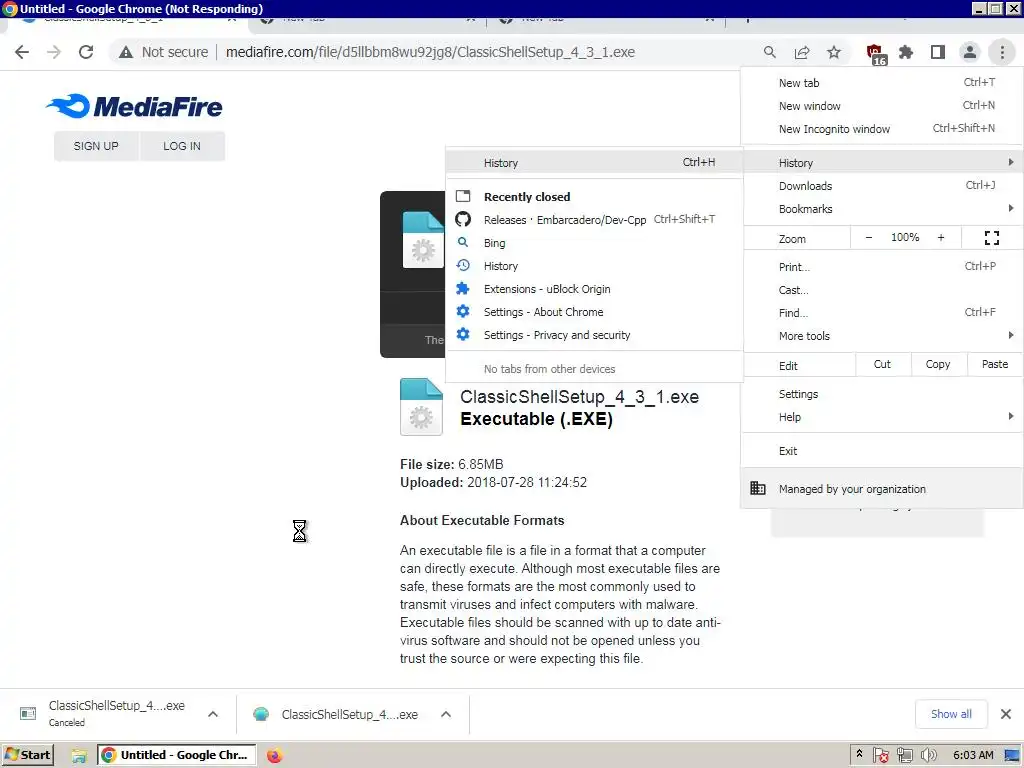Image resolution: width=1024 pixels, height=768 pixels.
Task: Click the Windows Start button
Action: coord(27,756)
